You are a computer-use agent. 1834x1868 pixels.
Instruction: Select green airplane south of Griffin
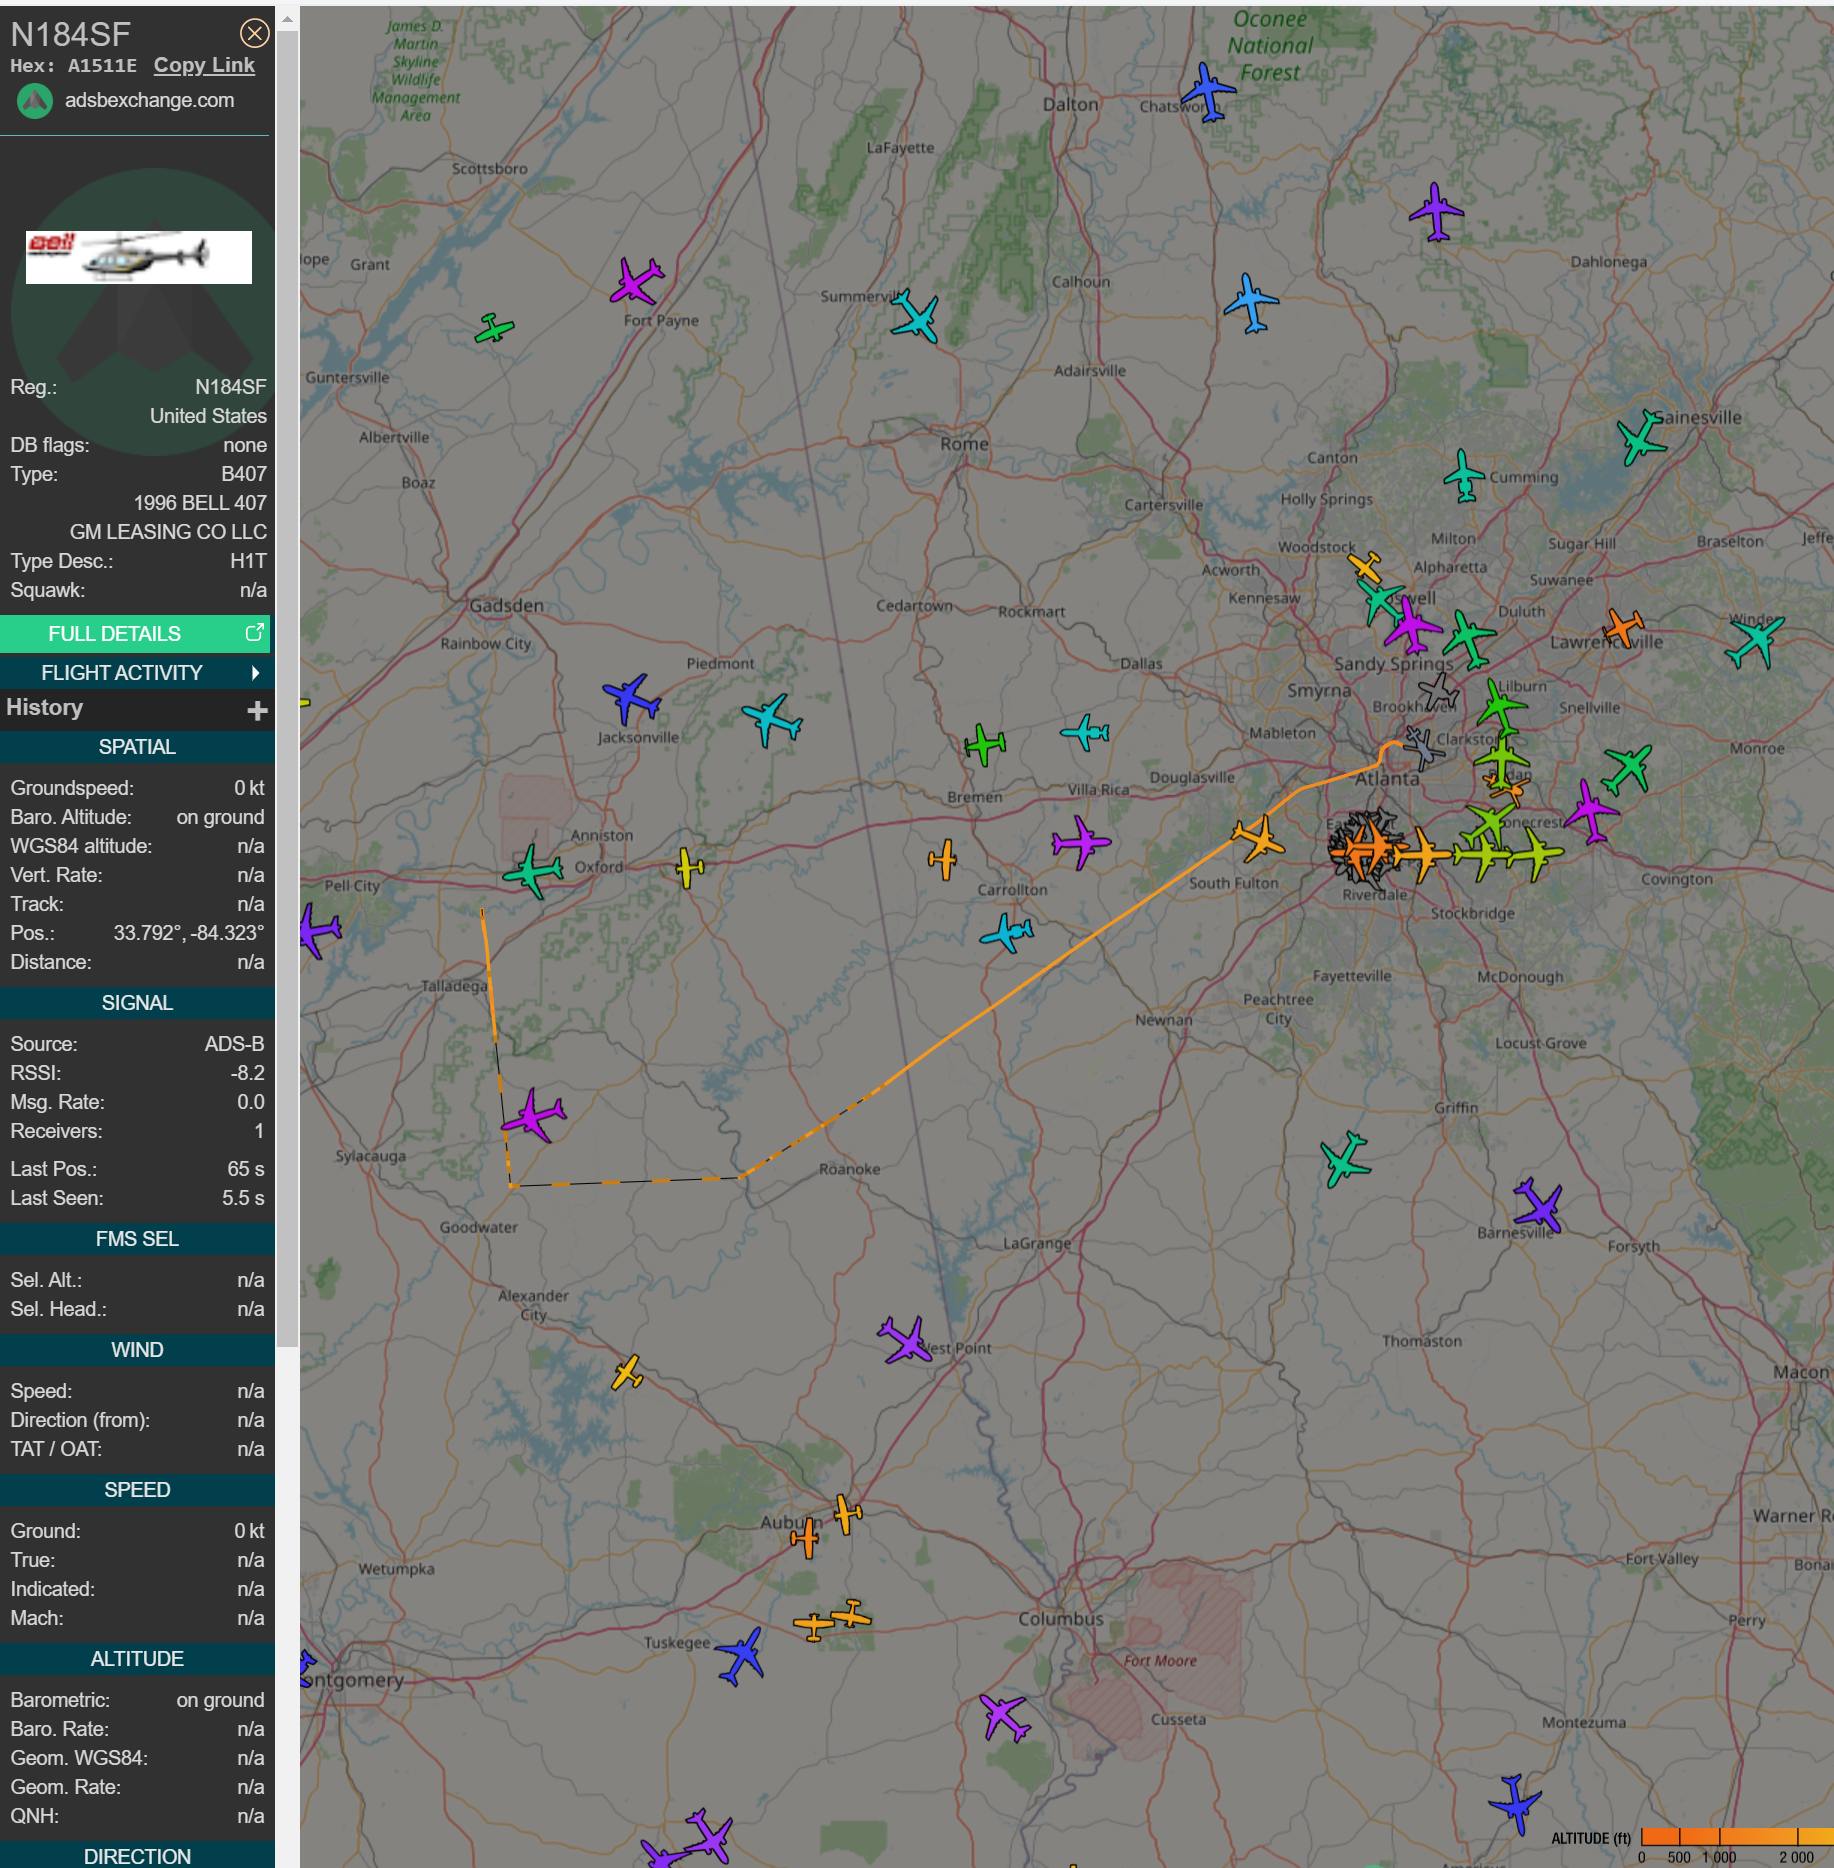1345,1159
